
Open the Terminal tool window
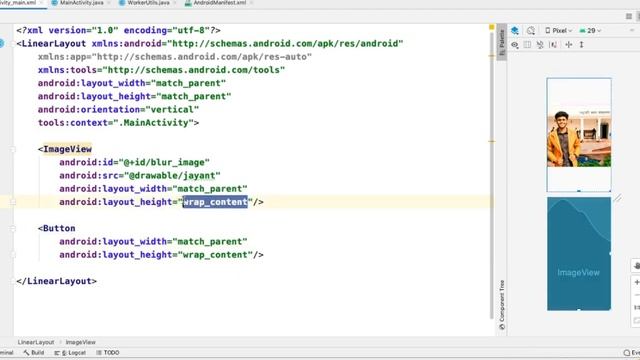(7, 353)
